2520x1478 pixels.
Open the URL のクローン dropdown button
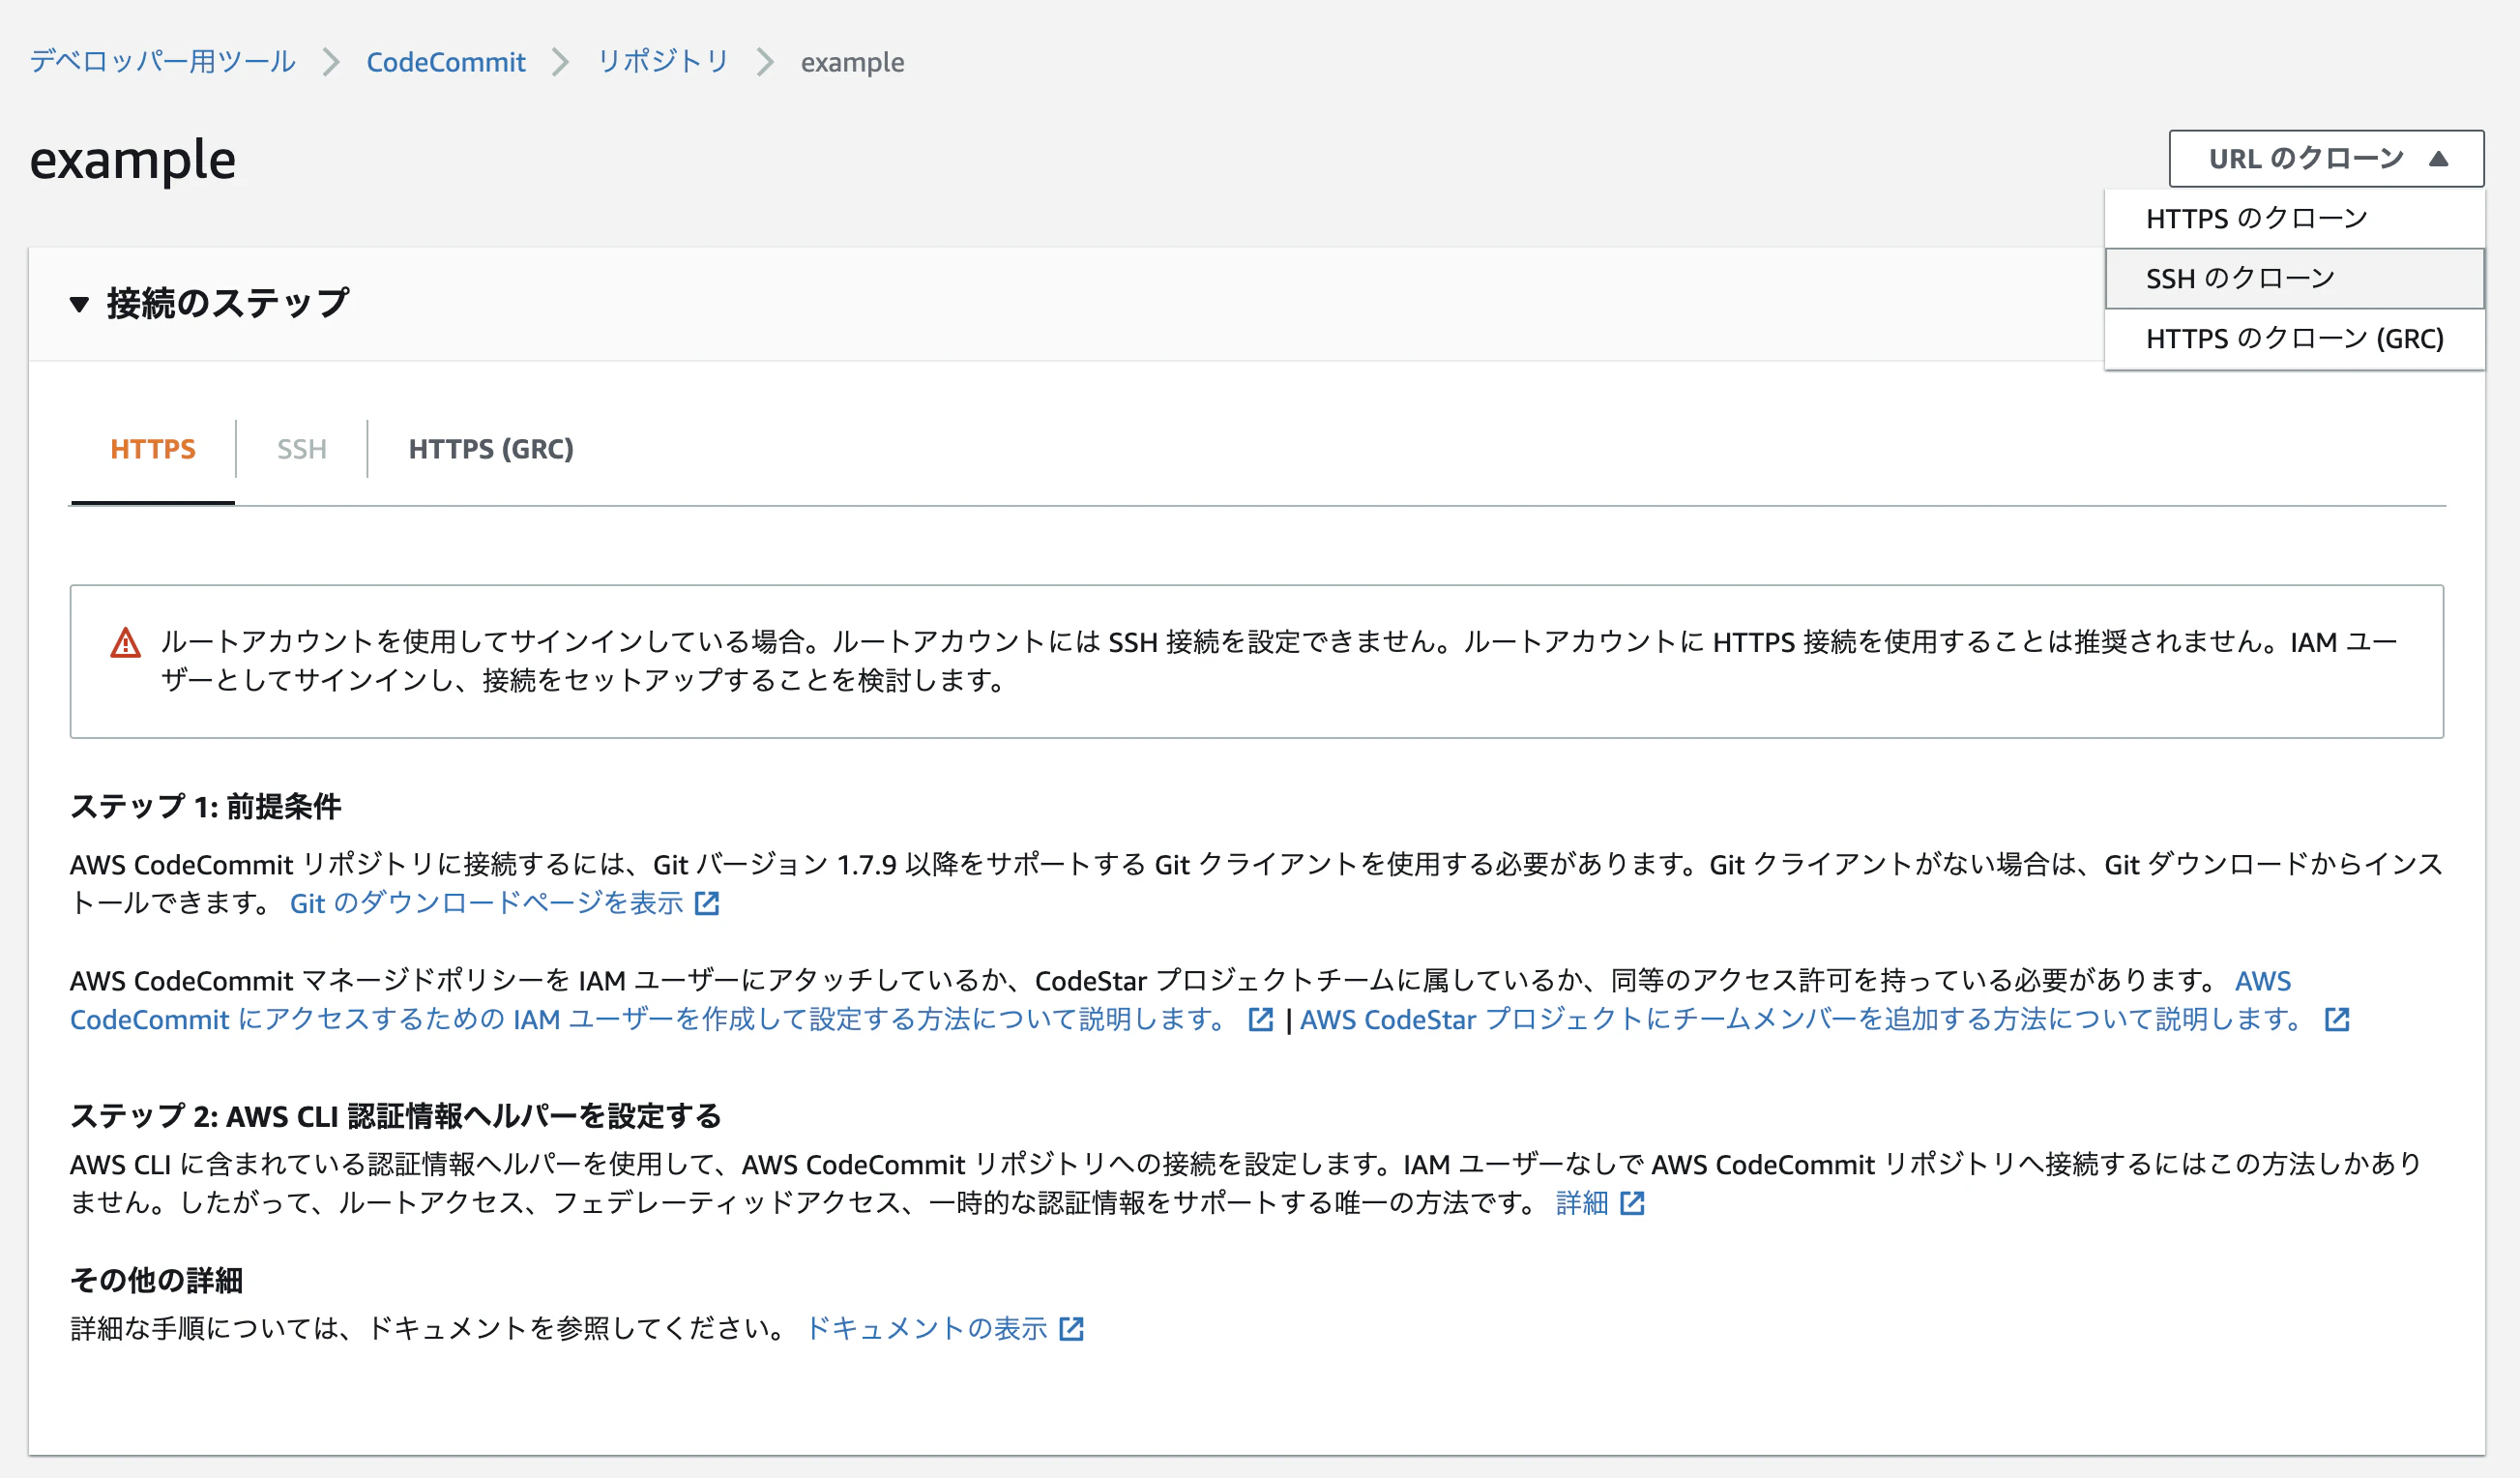click(x=2325, y=158)
